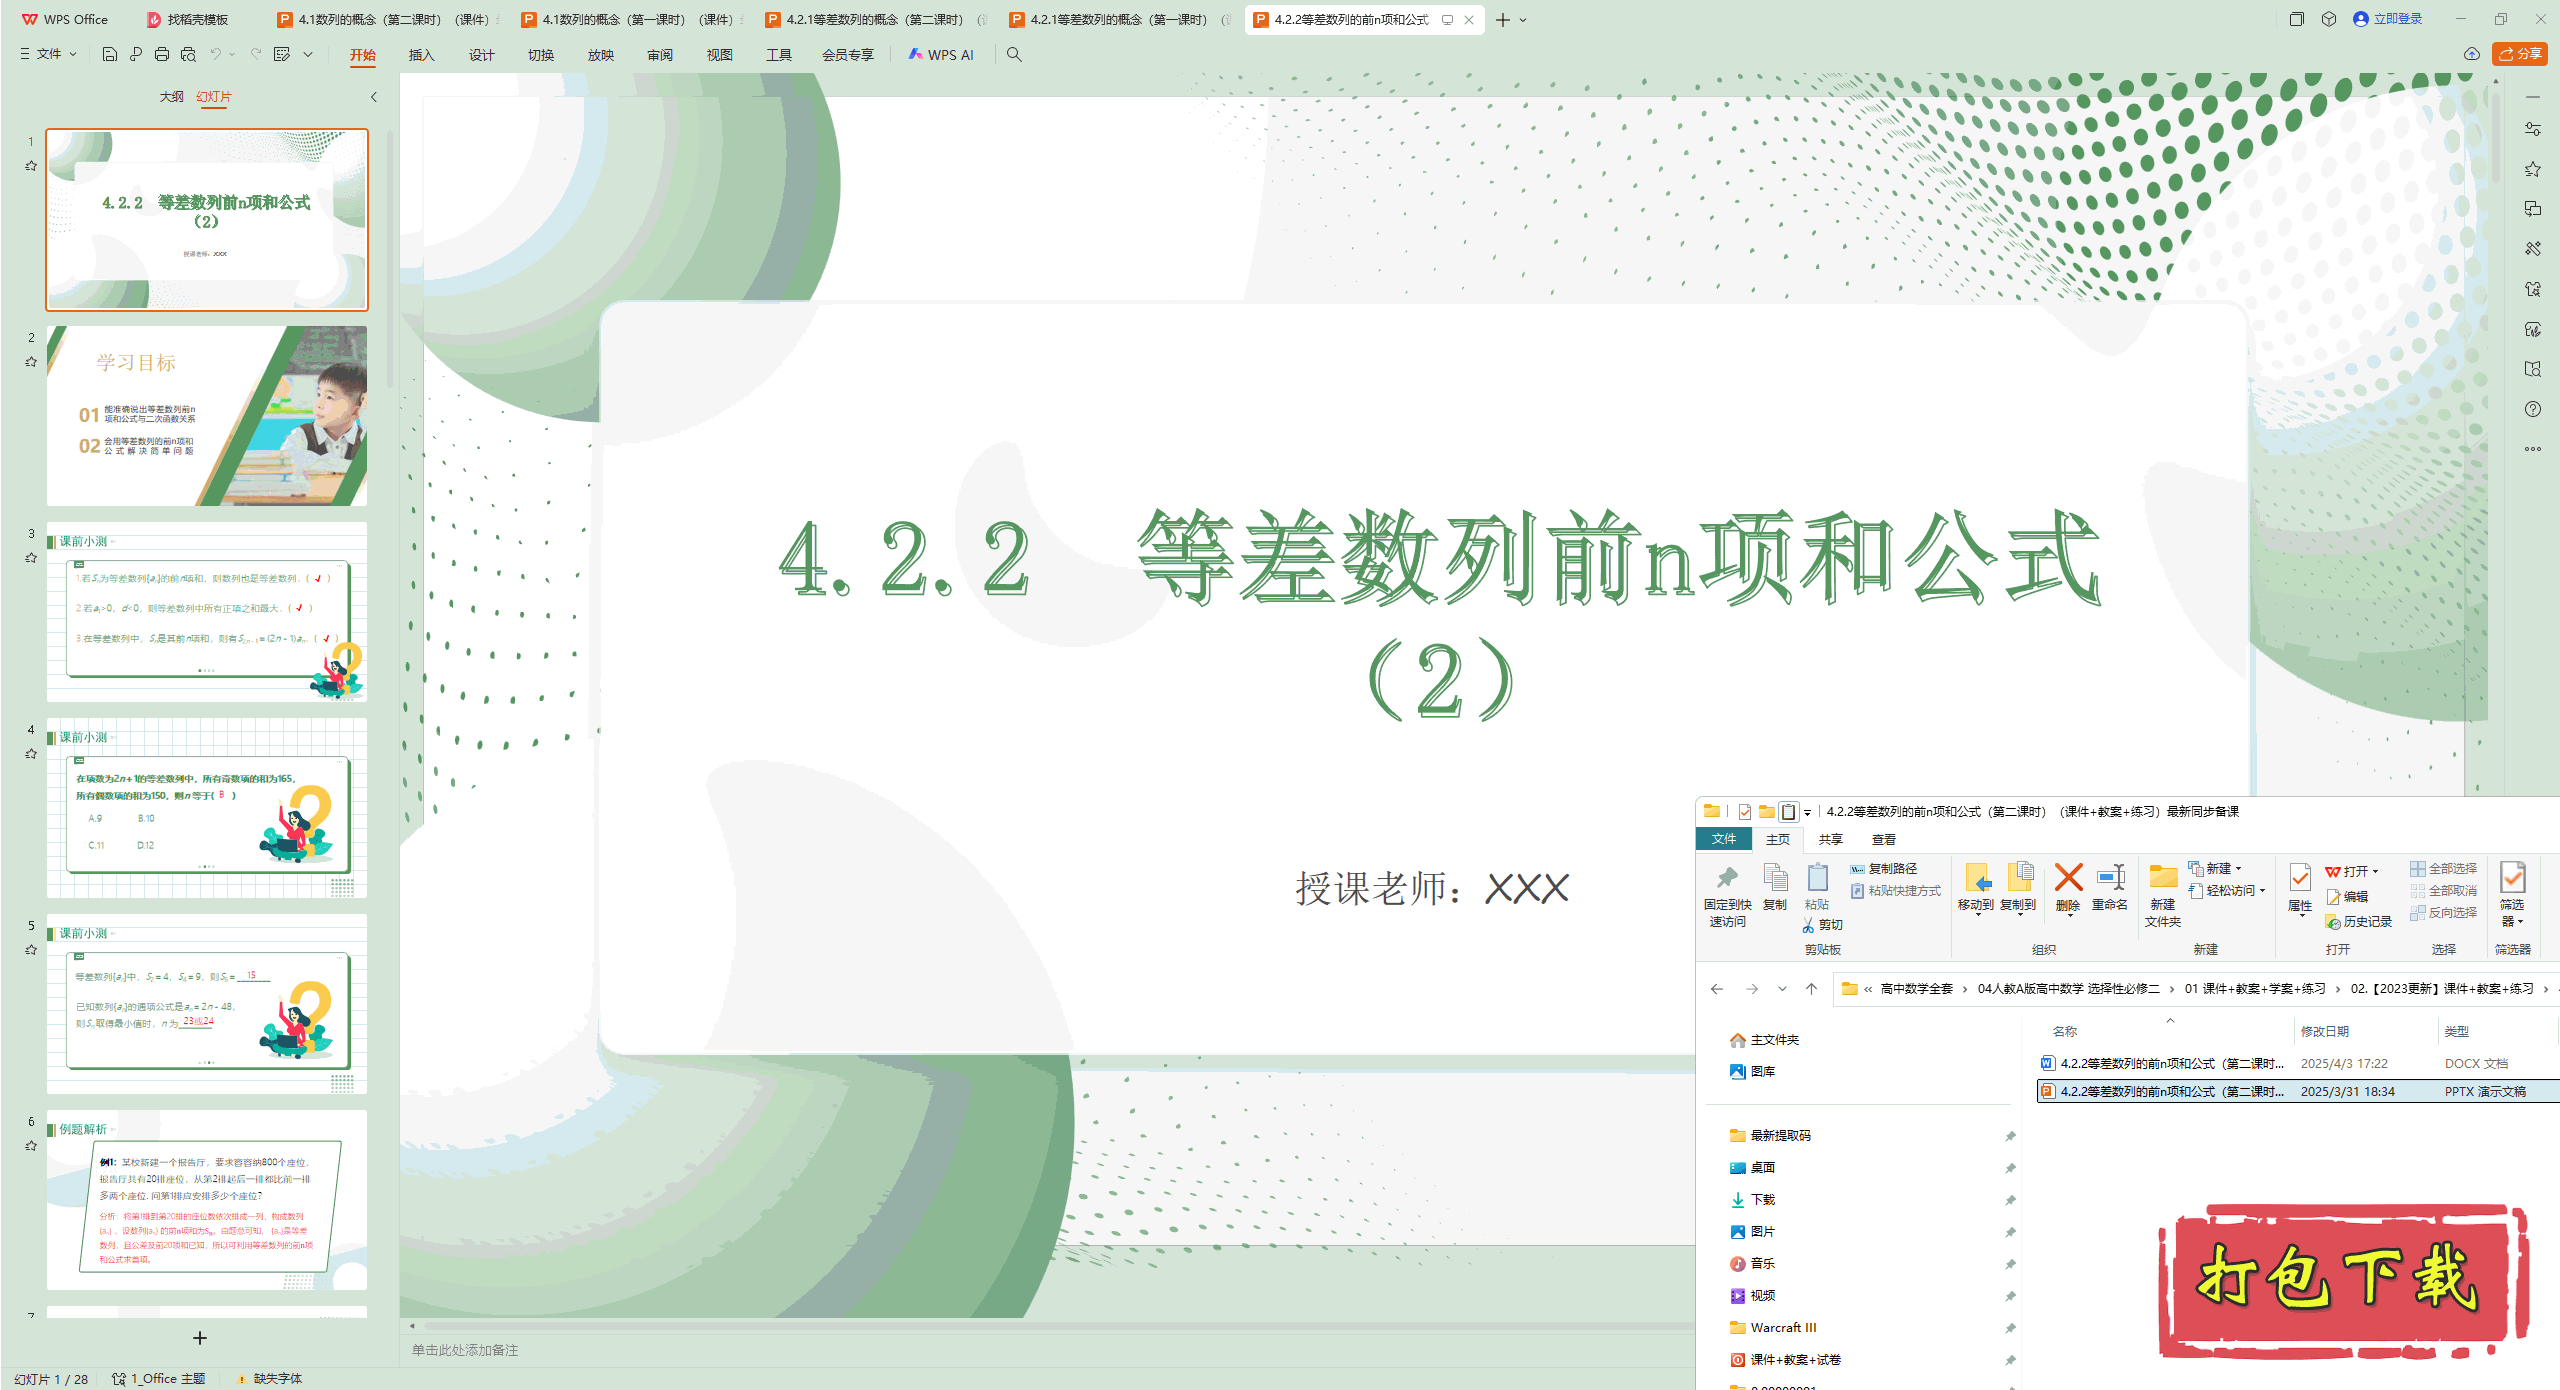Viewport: 2560px width, 1390px height.
Task: Open the 查看 tab in Explorer
Action: (x=1883, y=840)
